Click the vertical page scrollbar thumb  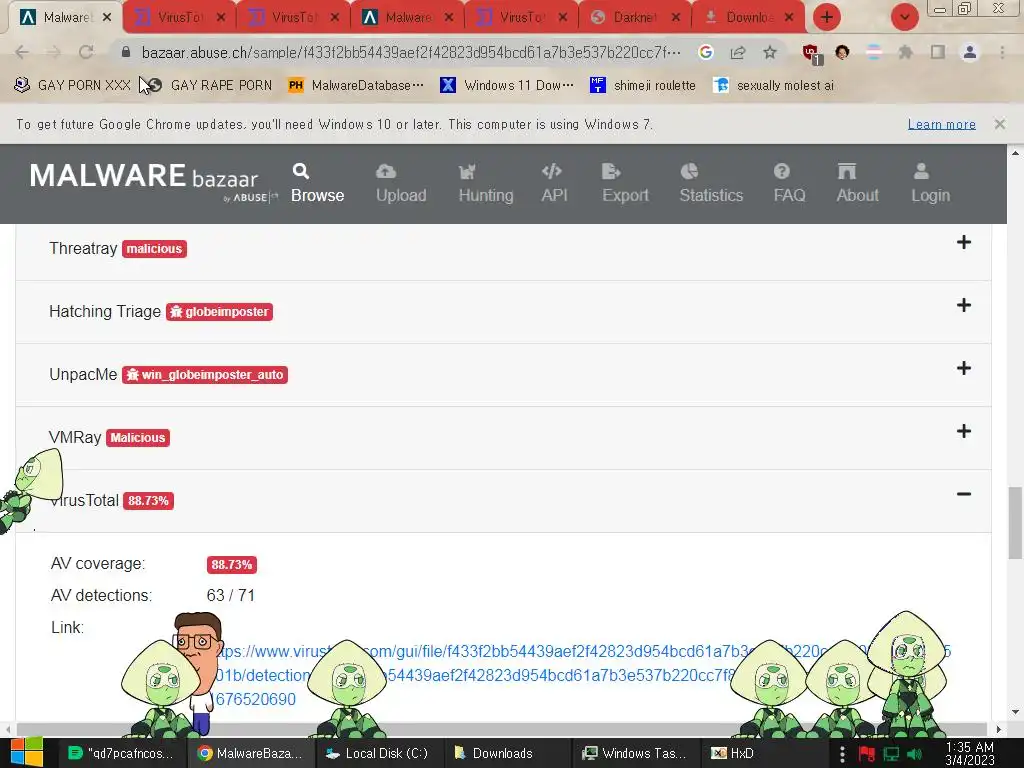[x=1015, y=522]
